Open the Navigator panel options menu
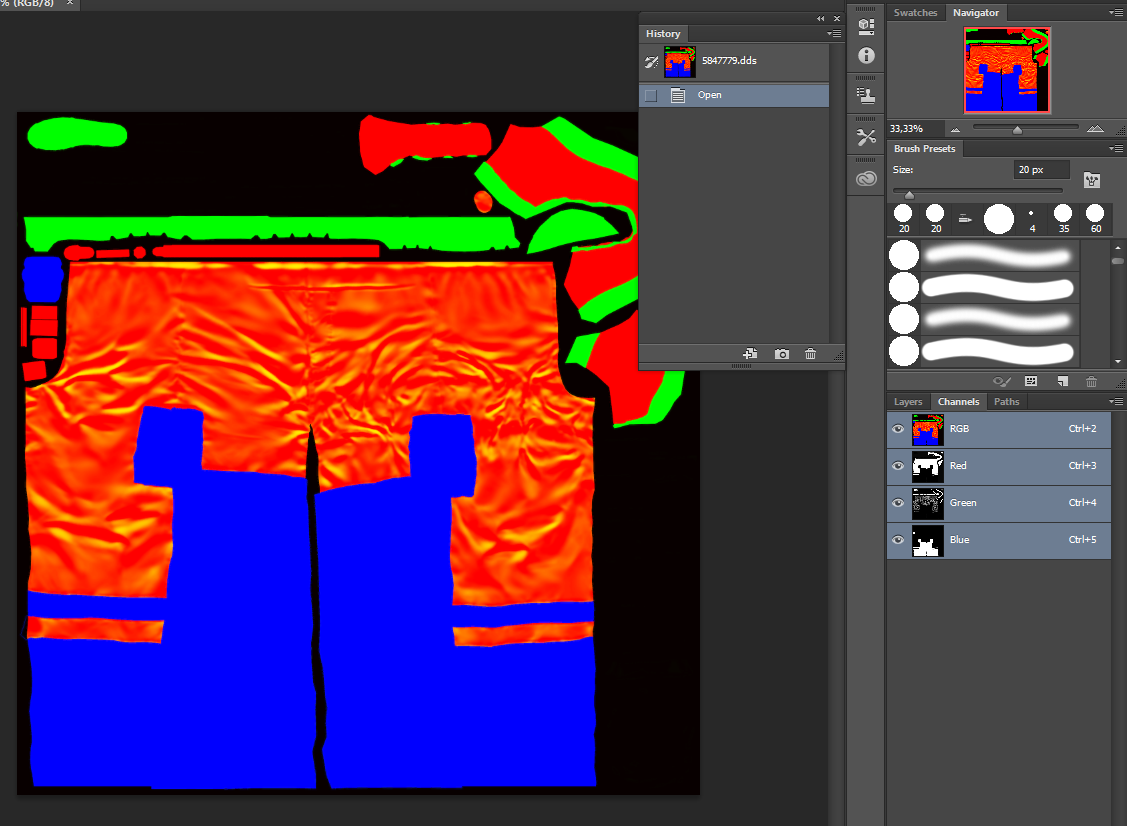The width and height of the screenshot is (1127, 826). click(1116, 13)
